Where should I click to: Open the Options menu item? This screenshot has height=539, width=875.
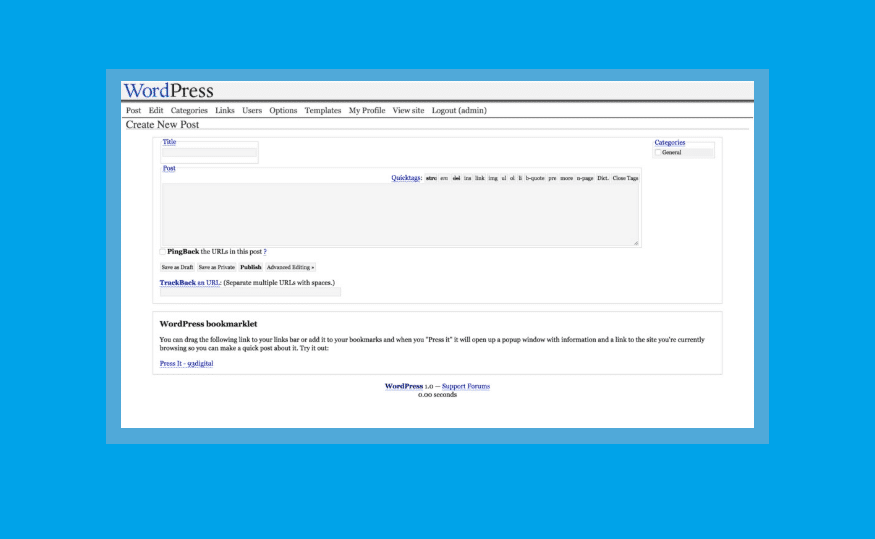click(x=283, y=110)
